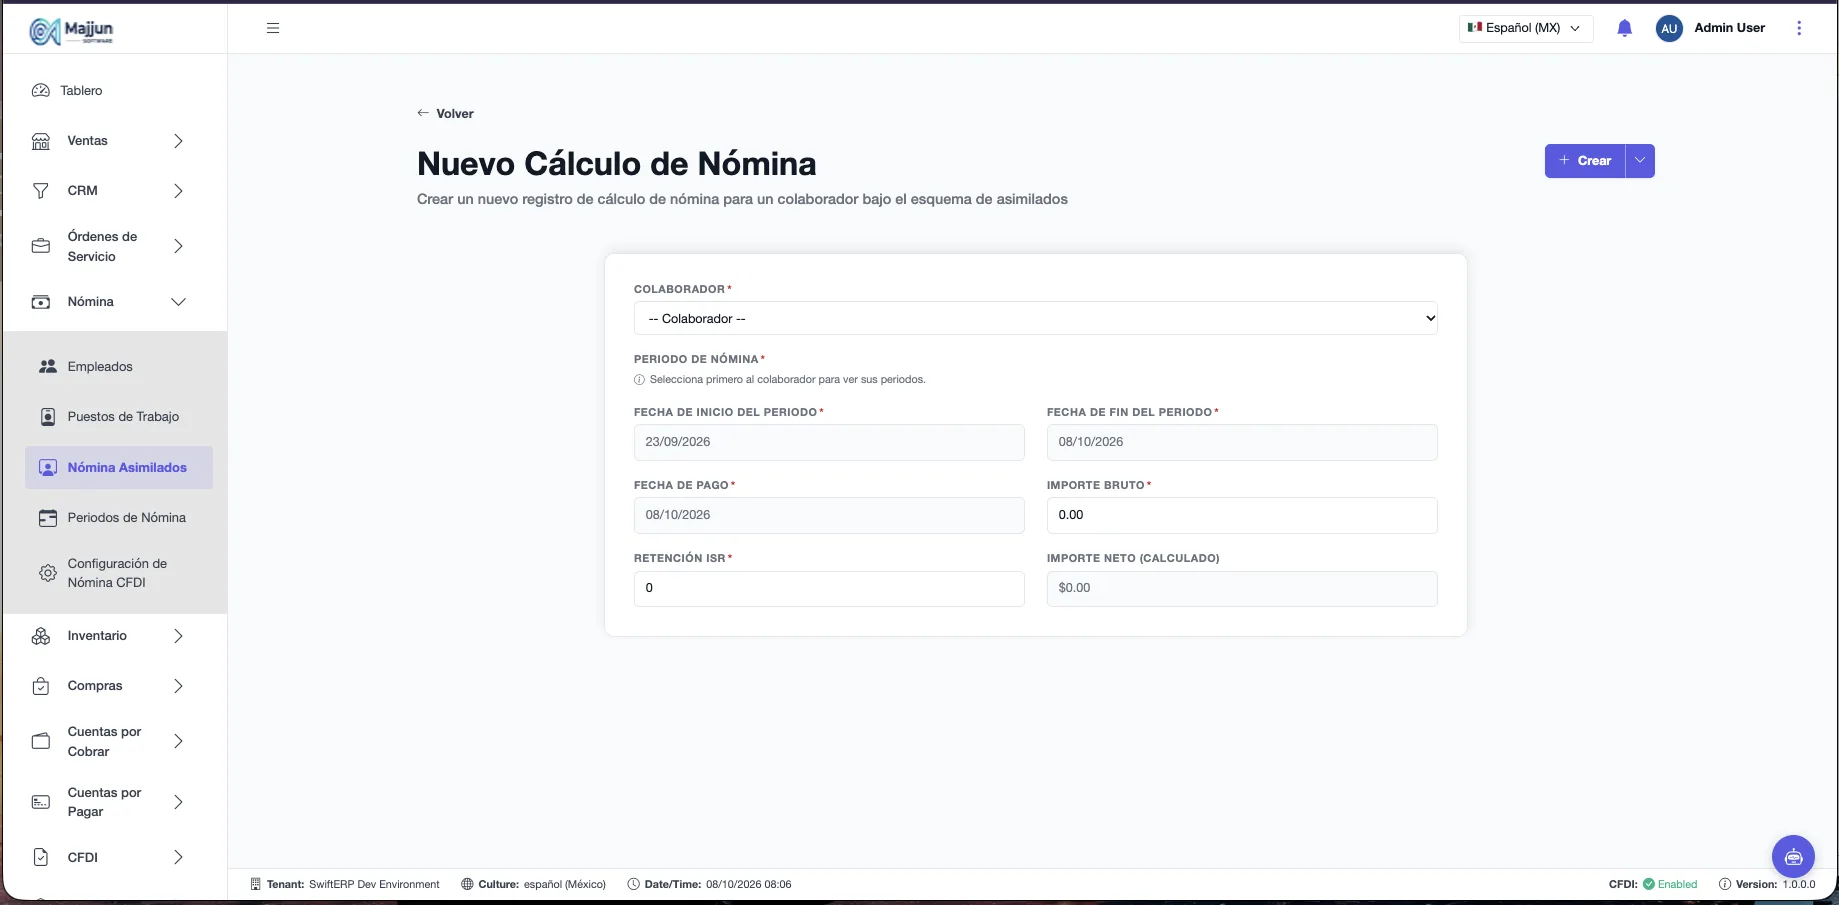Click the Puestos de Trabajo icon
This screenshot has height=905, width=1839.
(47, 417)
